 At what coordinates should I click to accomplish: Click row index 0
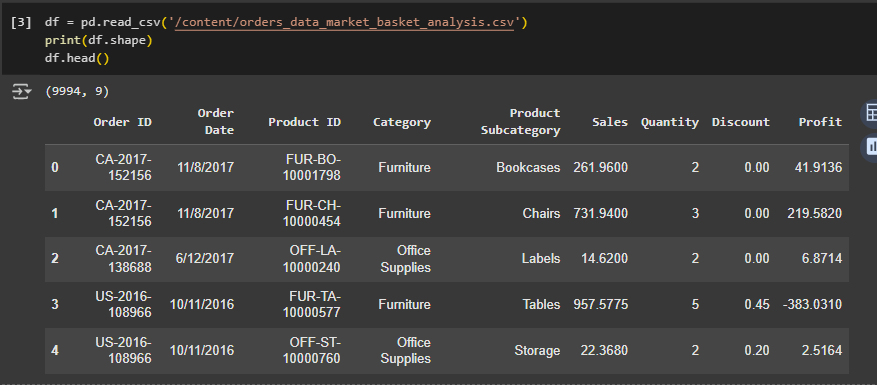(x=54, y=167)
